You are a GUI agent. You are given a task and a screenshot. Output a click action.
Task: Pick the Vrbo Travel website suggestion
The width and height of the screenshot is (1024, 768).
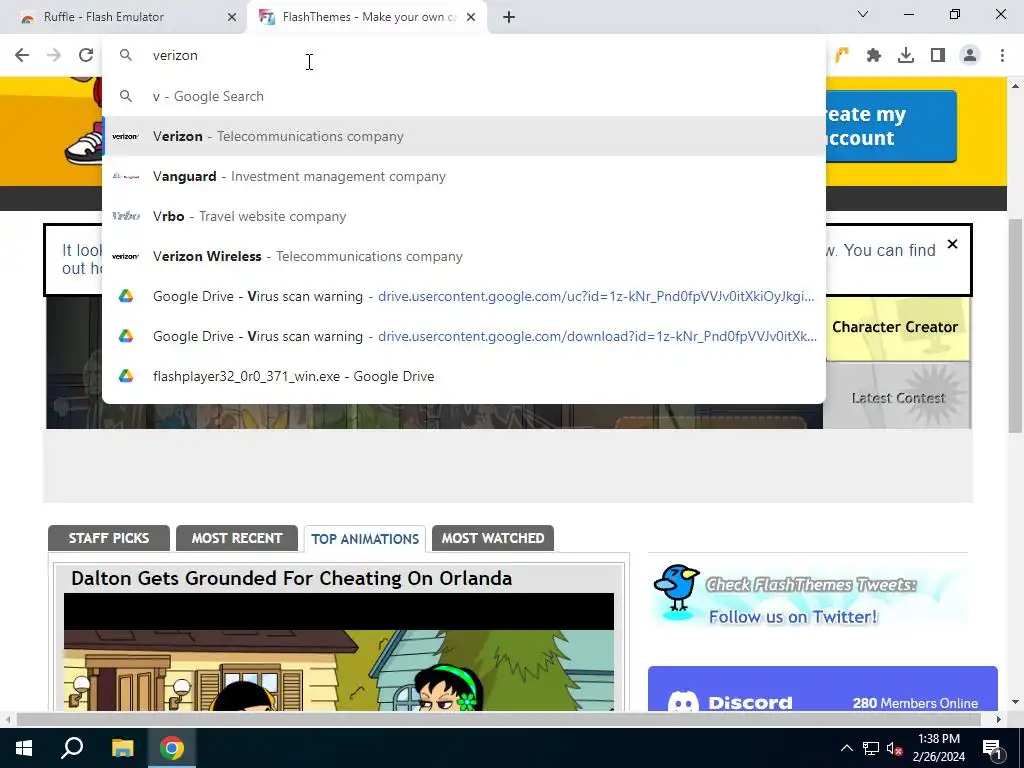[464, 216]
